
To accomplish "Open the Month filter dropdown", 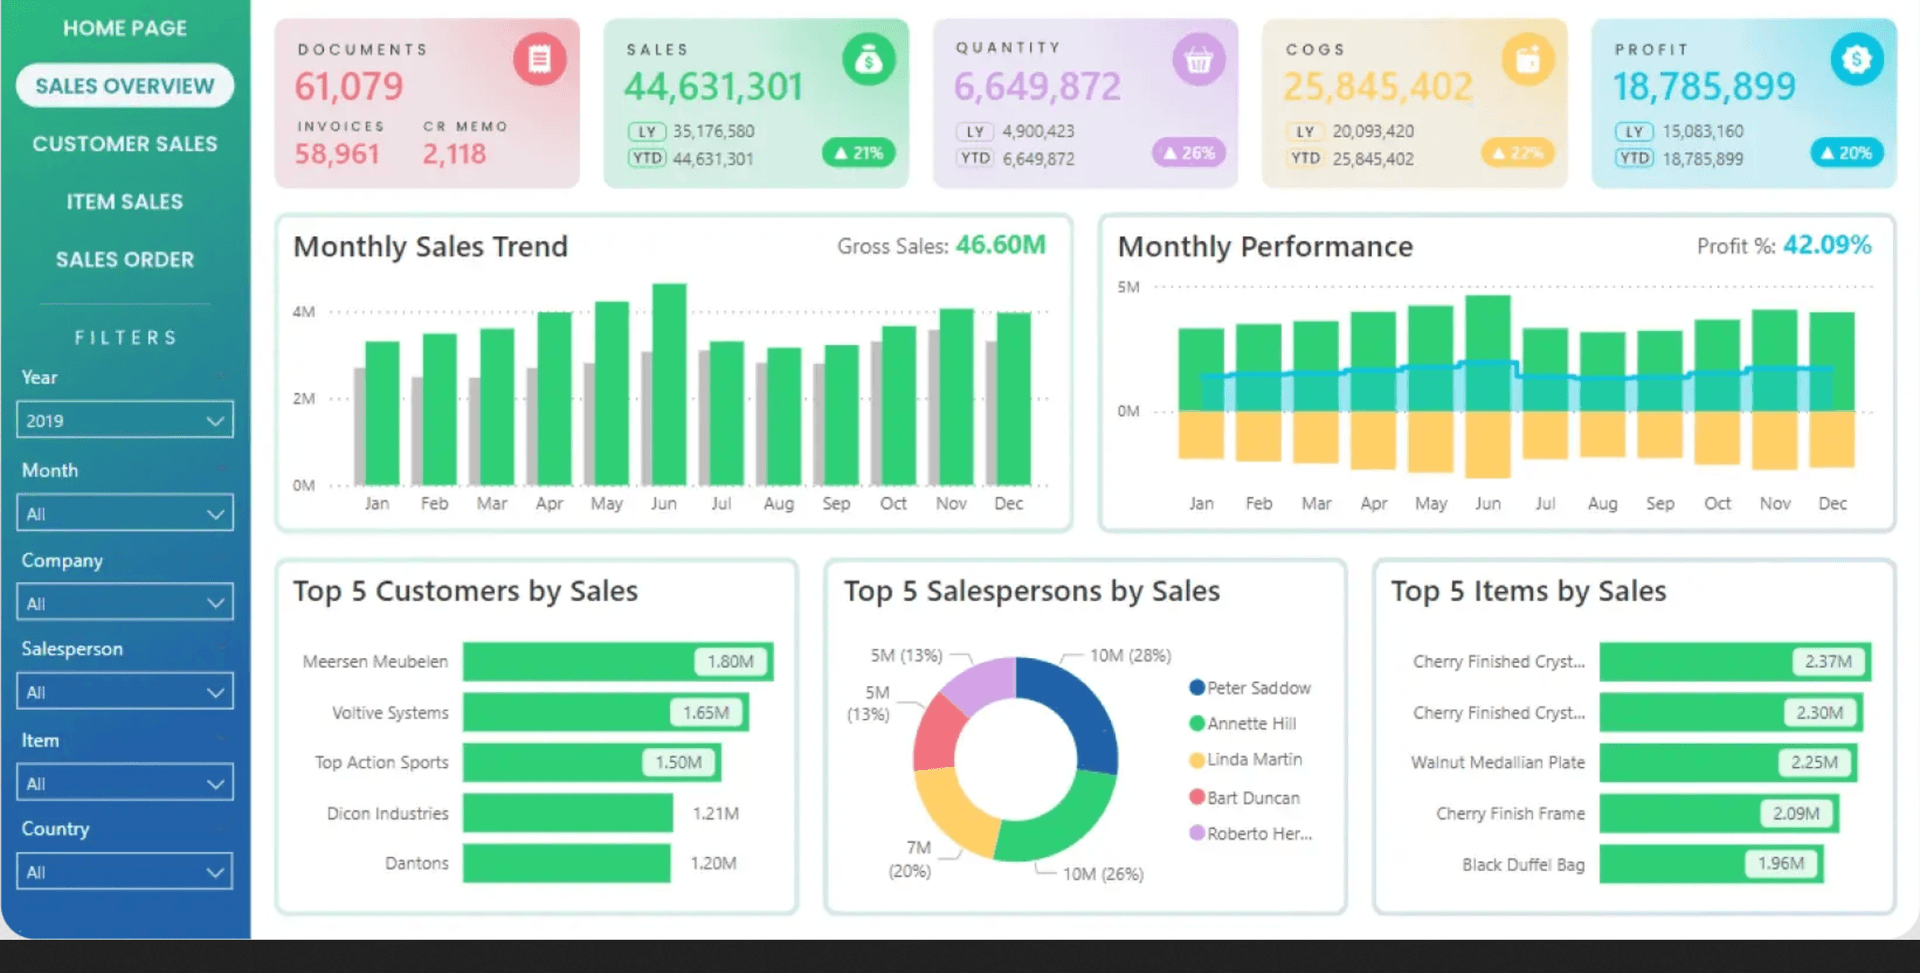I will pos(125,513).
